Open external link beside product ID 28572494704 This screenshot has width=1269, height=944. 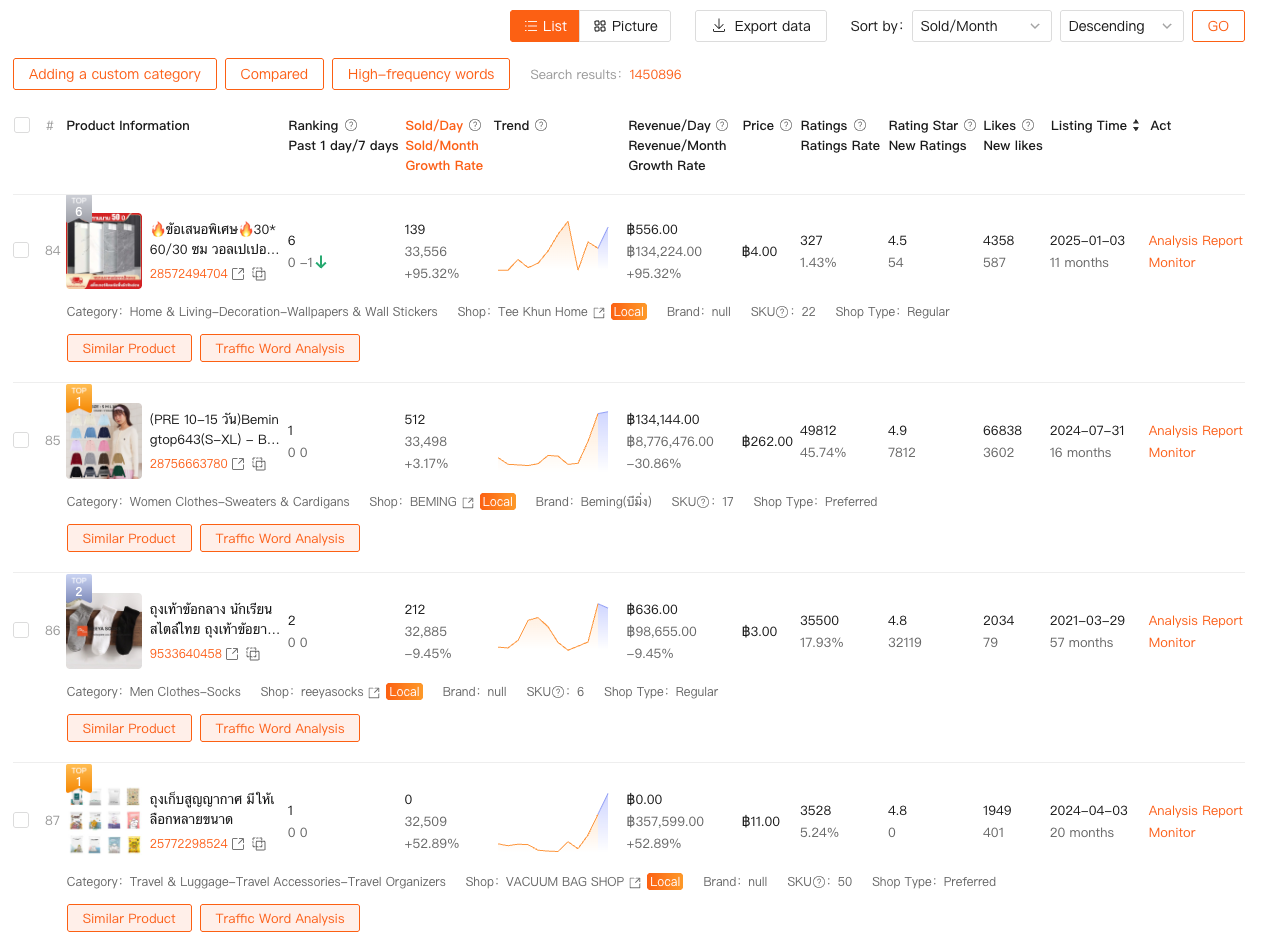click(238, 274)
